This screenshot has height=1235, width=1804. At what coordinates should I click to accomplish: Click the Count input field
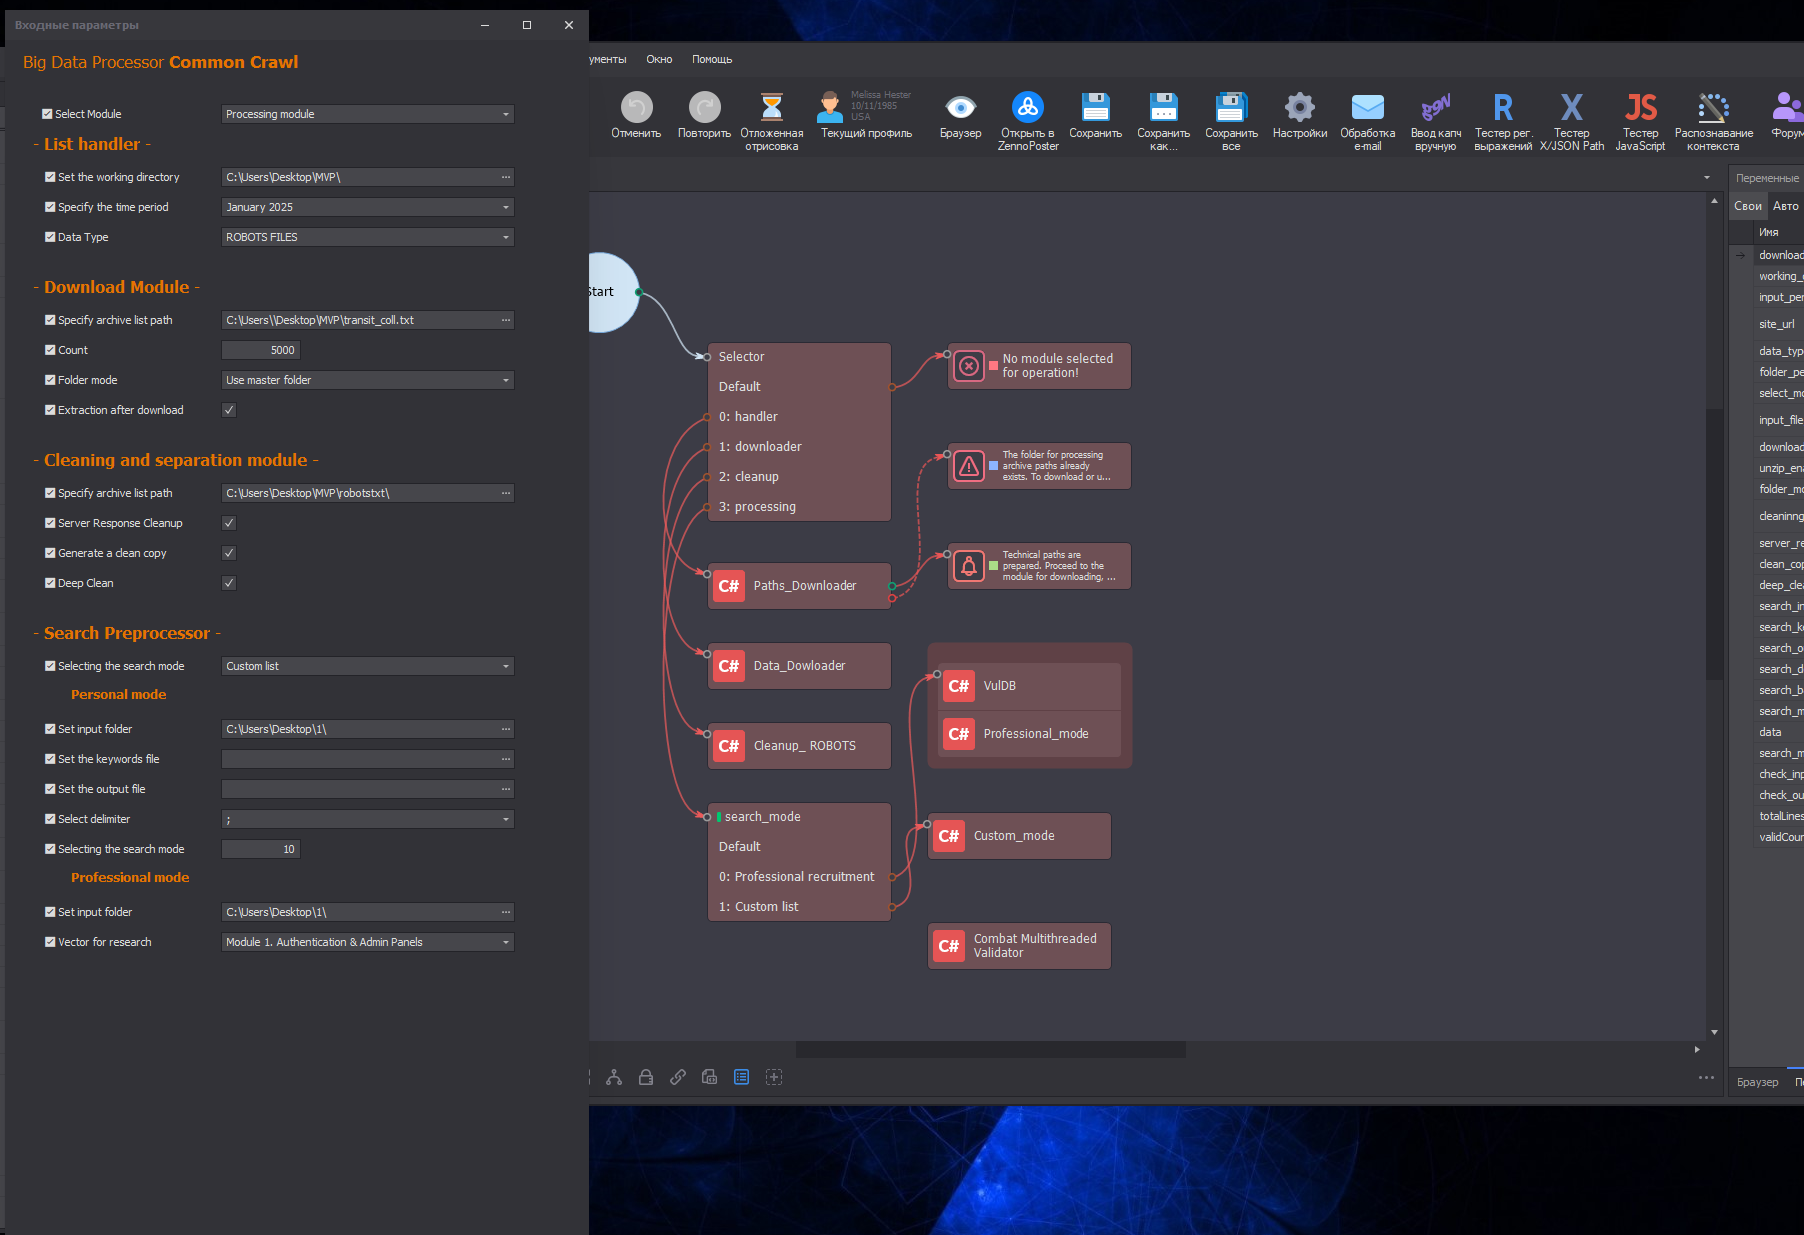click(x=260, y=350)
